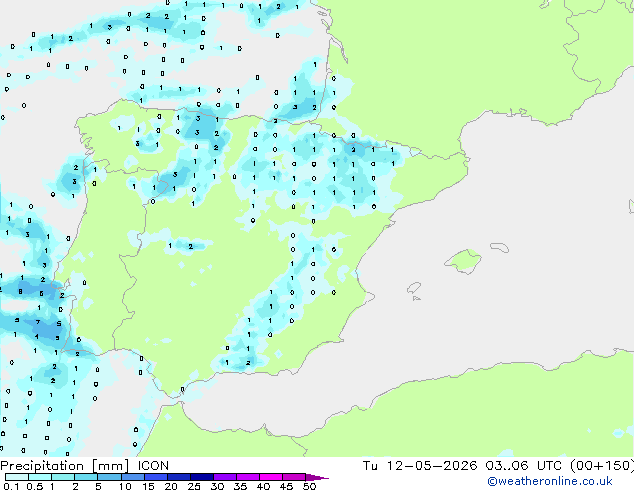Click the '35' legend scale value
The width and height of the screenshot is (634, 490).
click(240, 486)
